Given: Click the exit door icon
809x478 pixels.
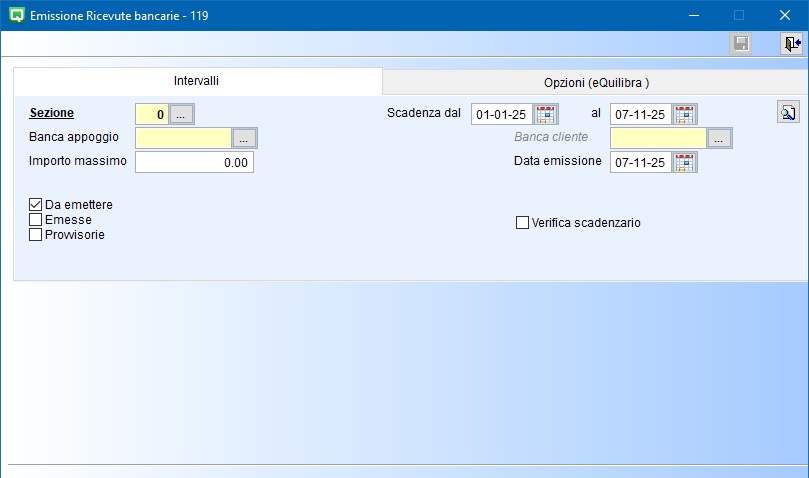Looking at the screenshot, I should click(x=792, y=44).
